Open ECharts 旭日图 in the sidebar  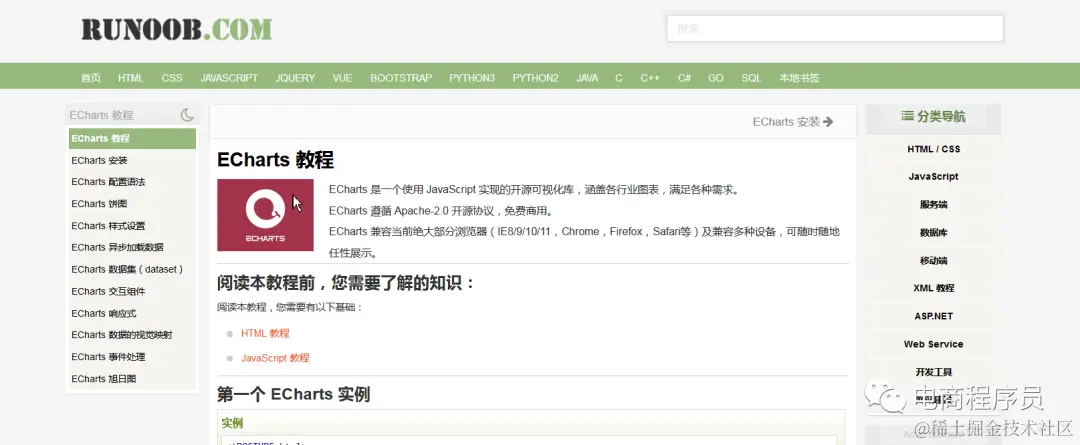(104, 379)
